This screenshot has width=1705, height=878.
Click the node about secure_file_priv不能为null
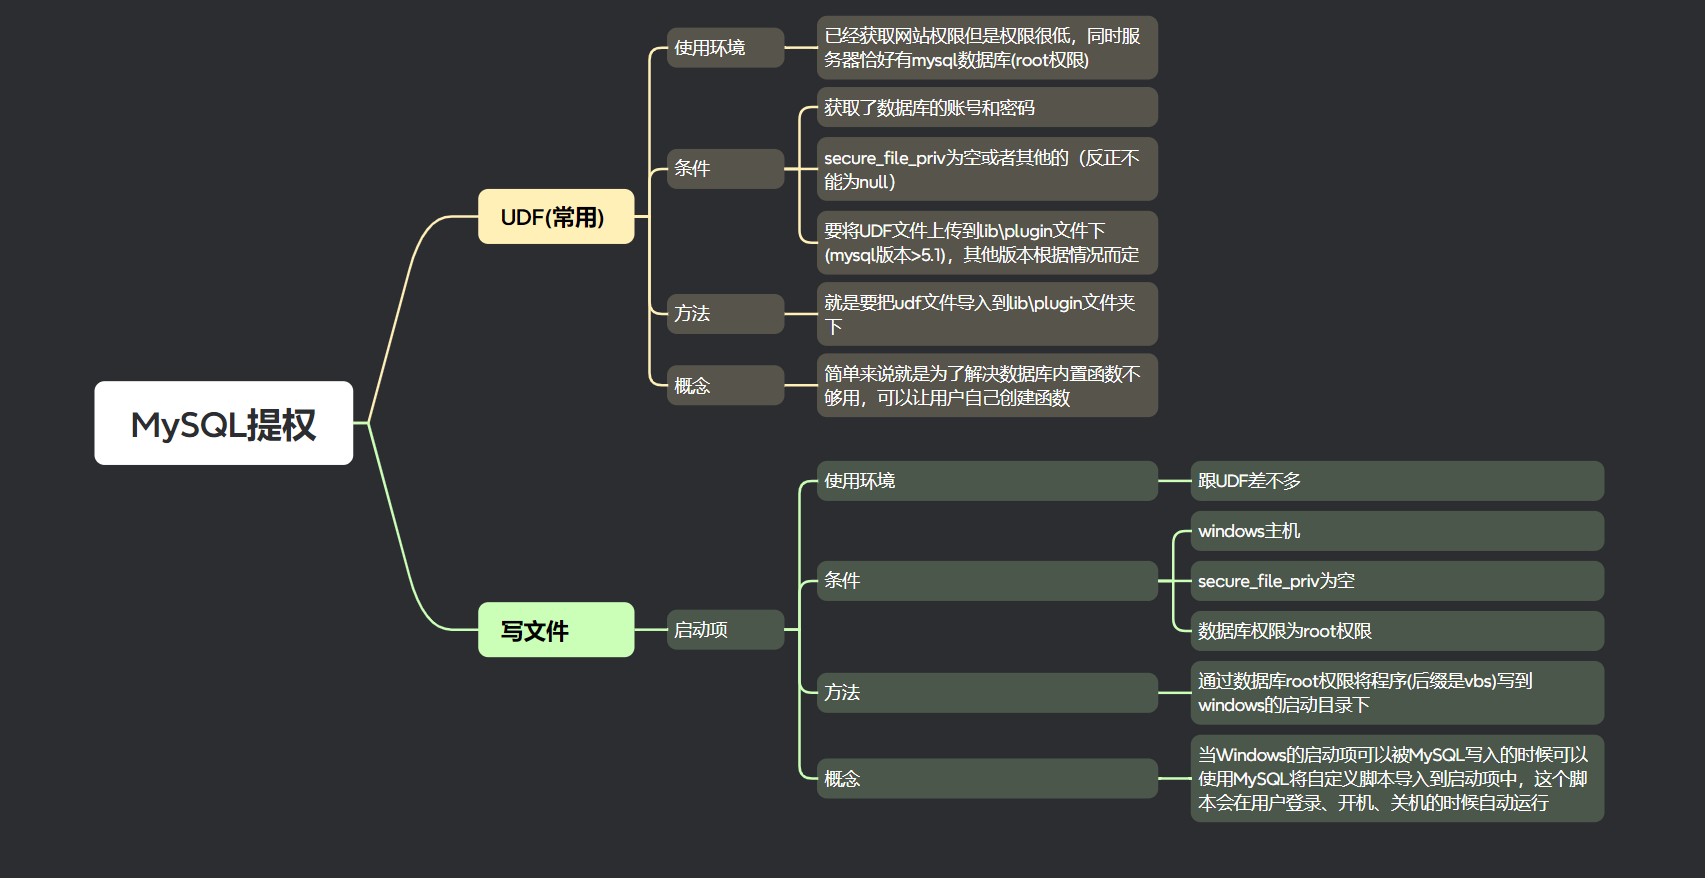986,169
